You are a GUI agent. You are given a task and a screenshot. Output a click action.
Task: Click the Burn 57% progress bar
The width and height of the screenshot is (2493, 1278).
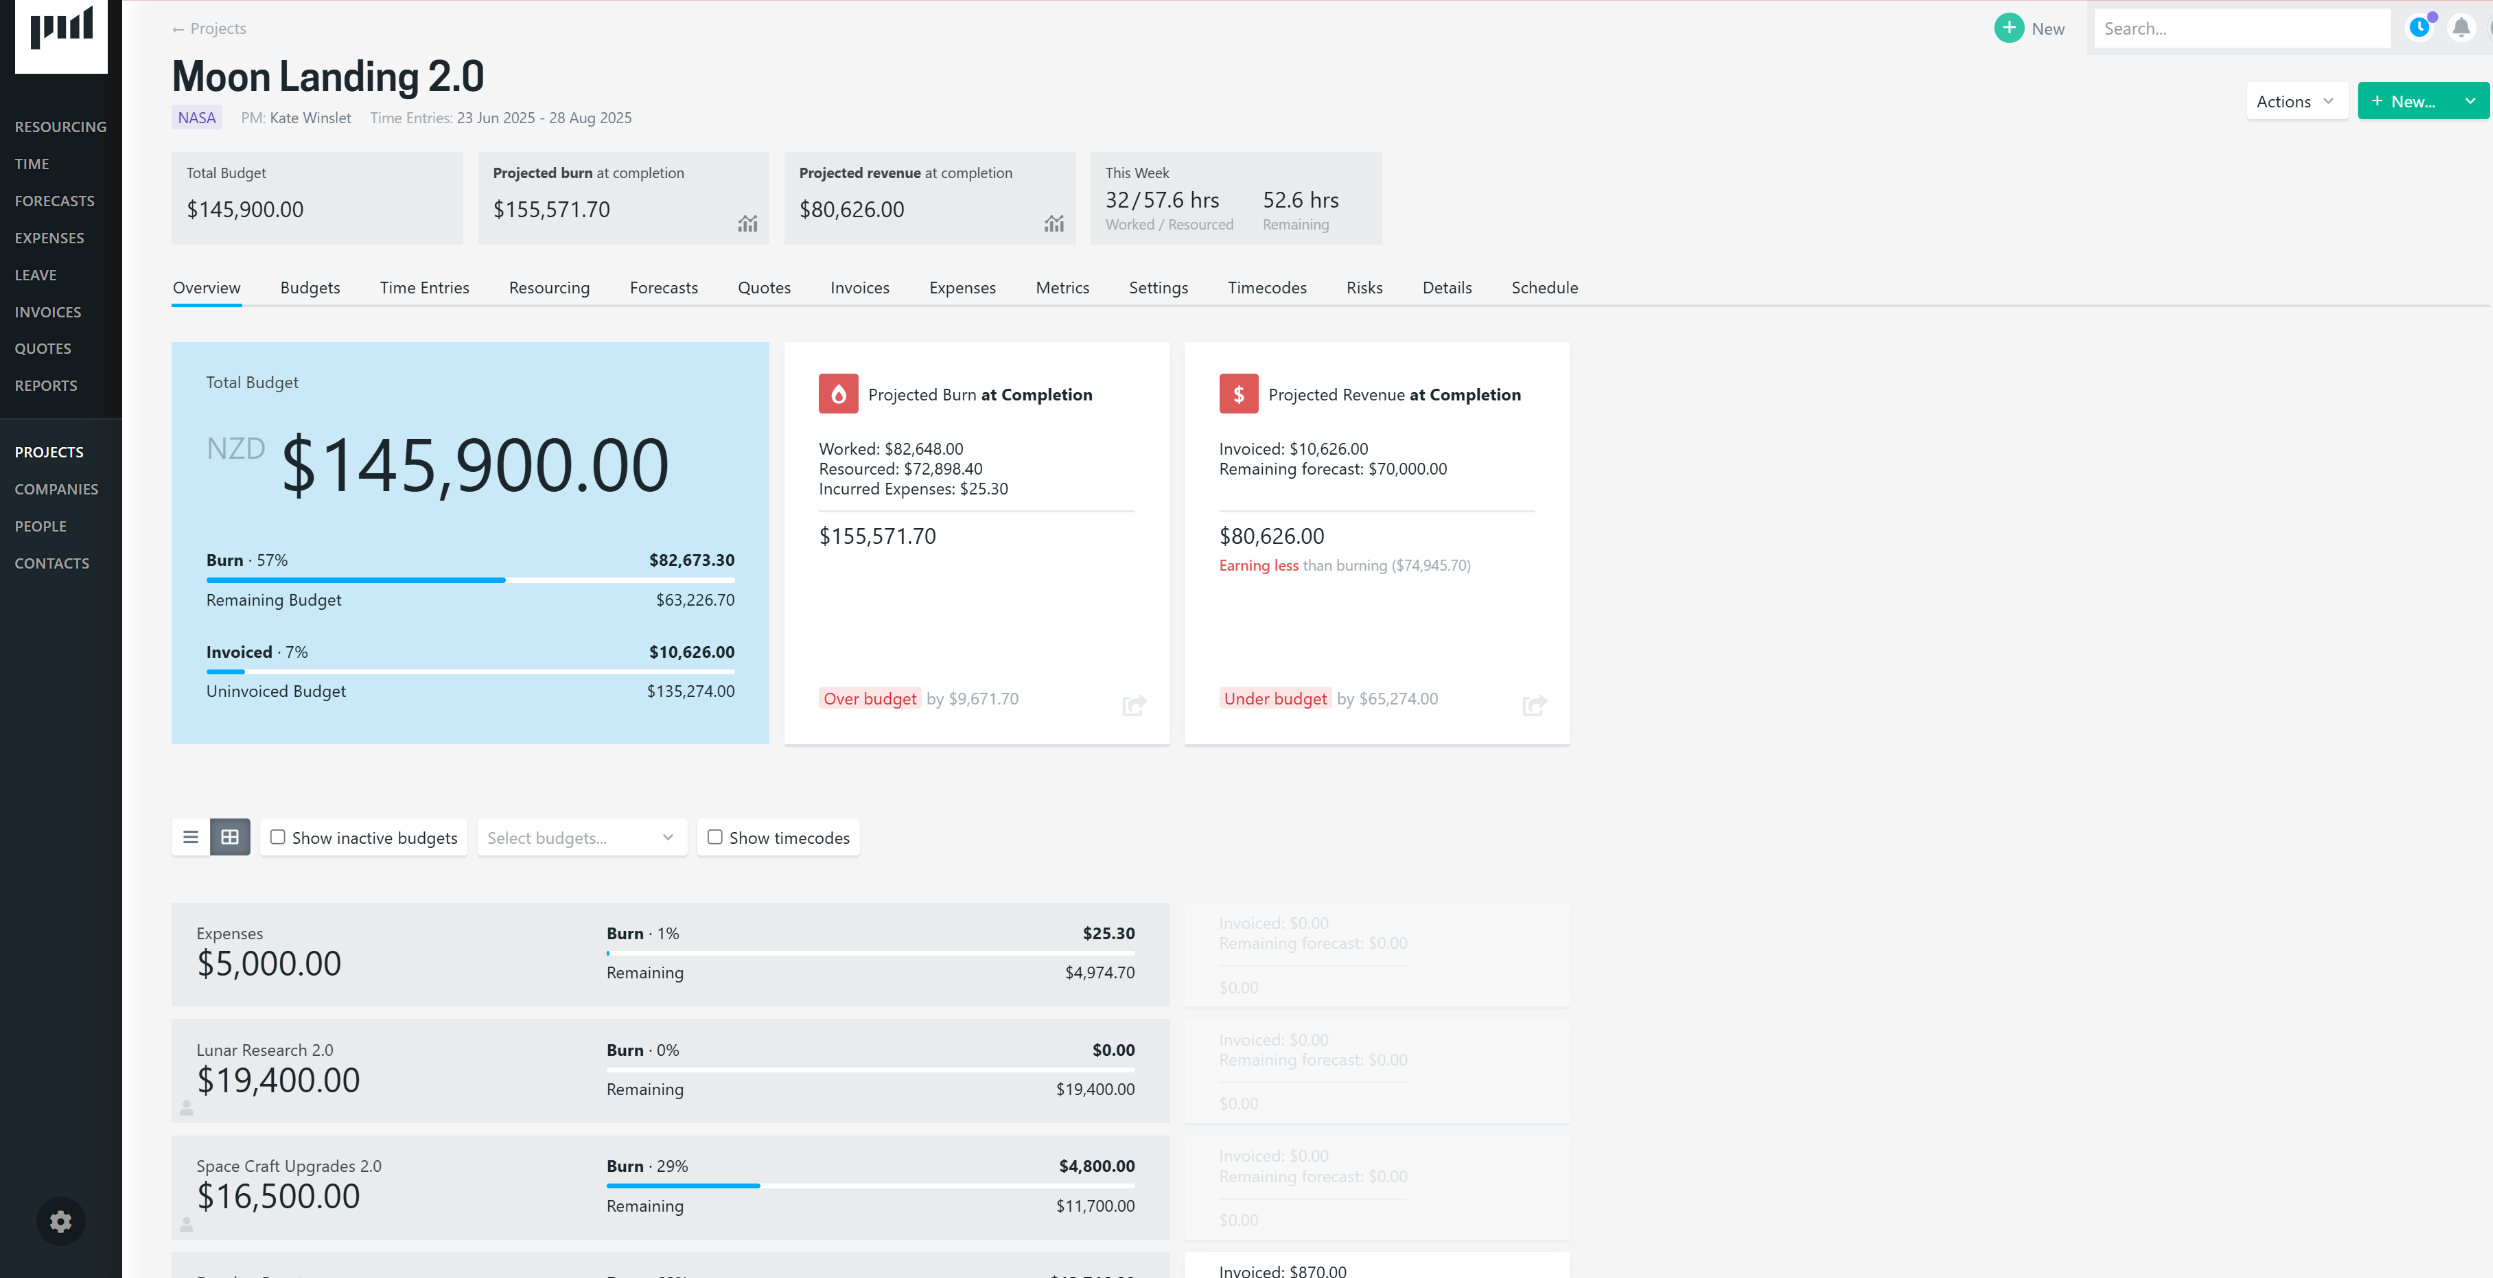coord(470,580)
